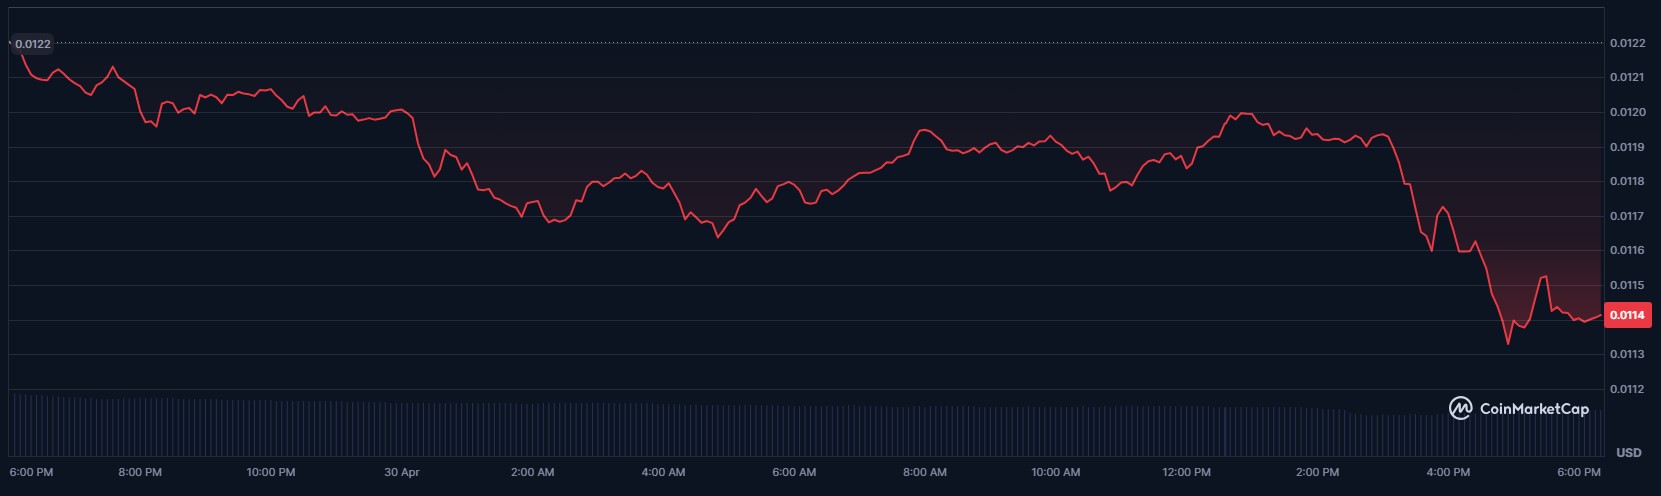Click the 0.0118 y-axis label
The image size is (1661, 496).
[1627, 181]
